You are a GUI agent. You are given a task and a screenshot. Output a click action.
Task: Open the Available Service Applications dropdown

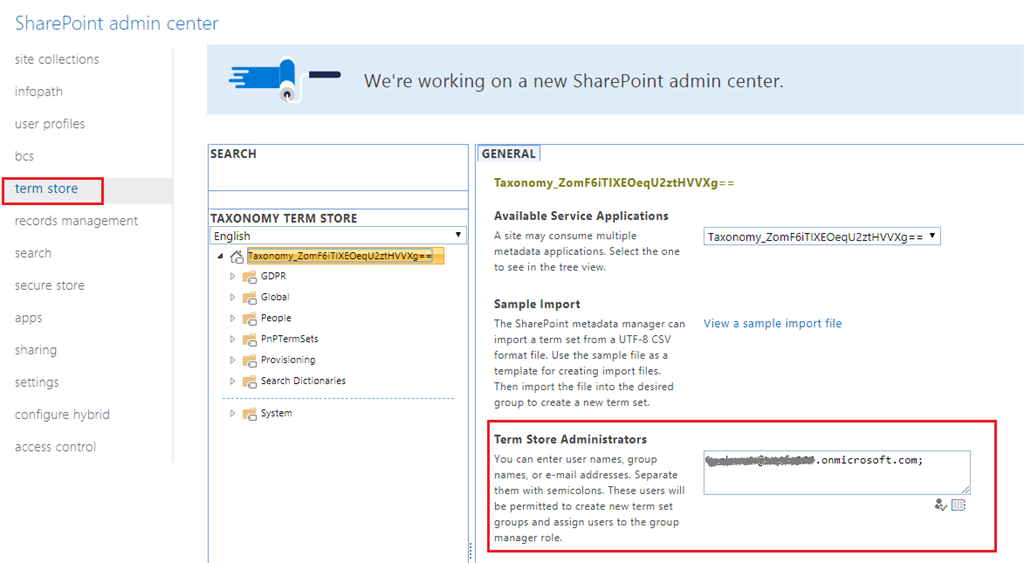coord(822,237)
